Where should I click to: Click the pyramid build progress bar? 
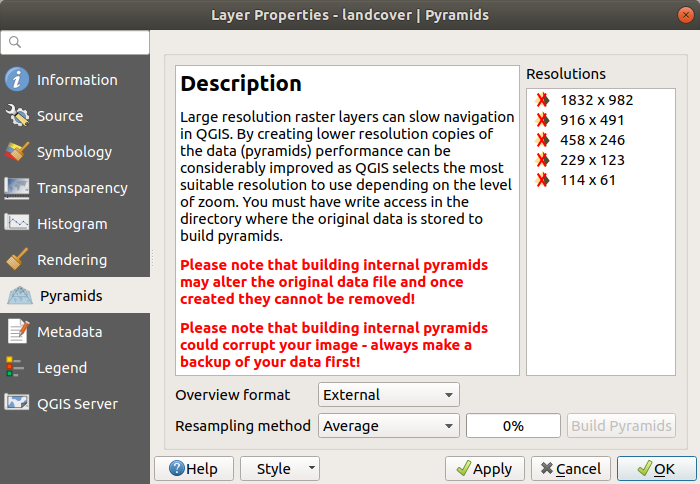pyautogui.click(x=513, y=426)
